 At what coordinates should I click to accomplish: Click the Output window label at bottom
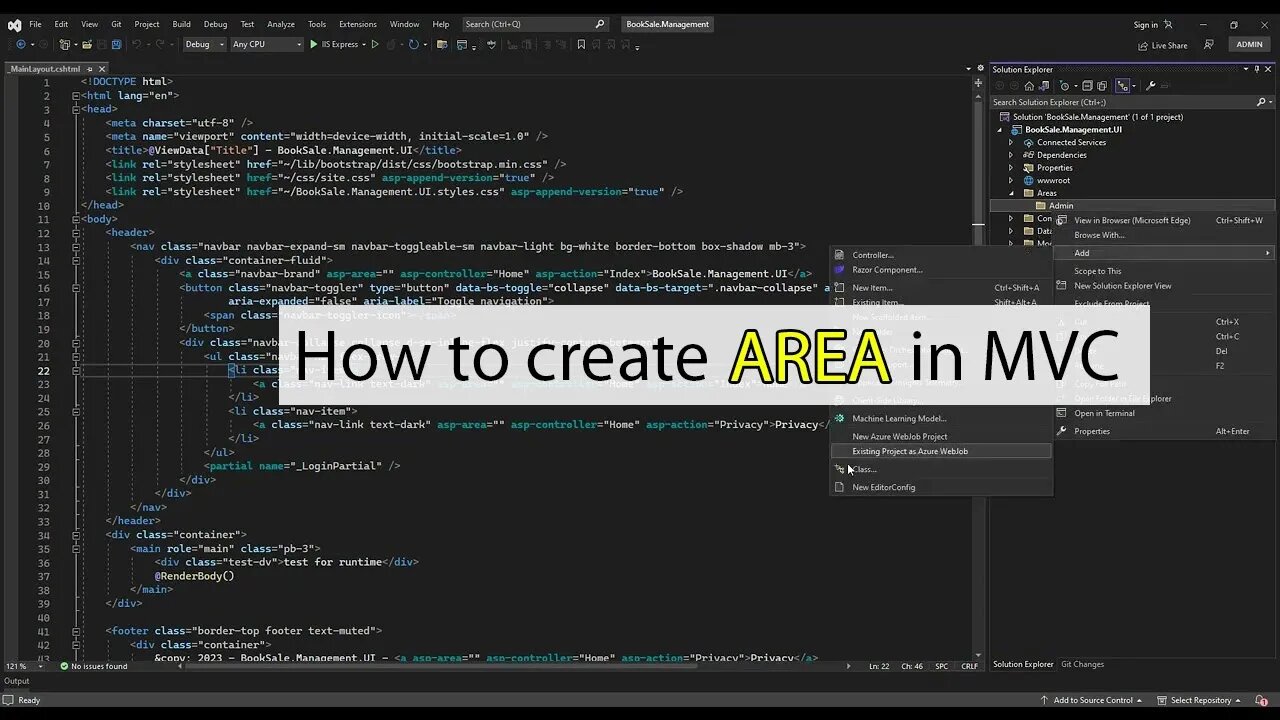click(17, 681)
